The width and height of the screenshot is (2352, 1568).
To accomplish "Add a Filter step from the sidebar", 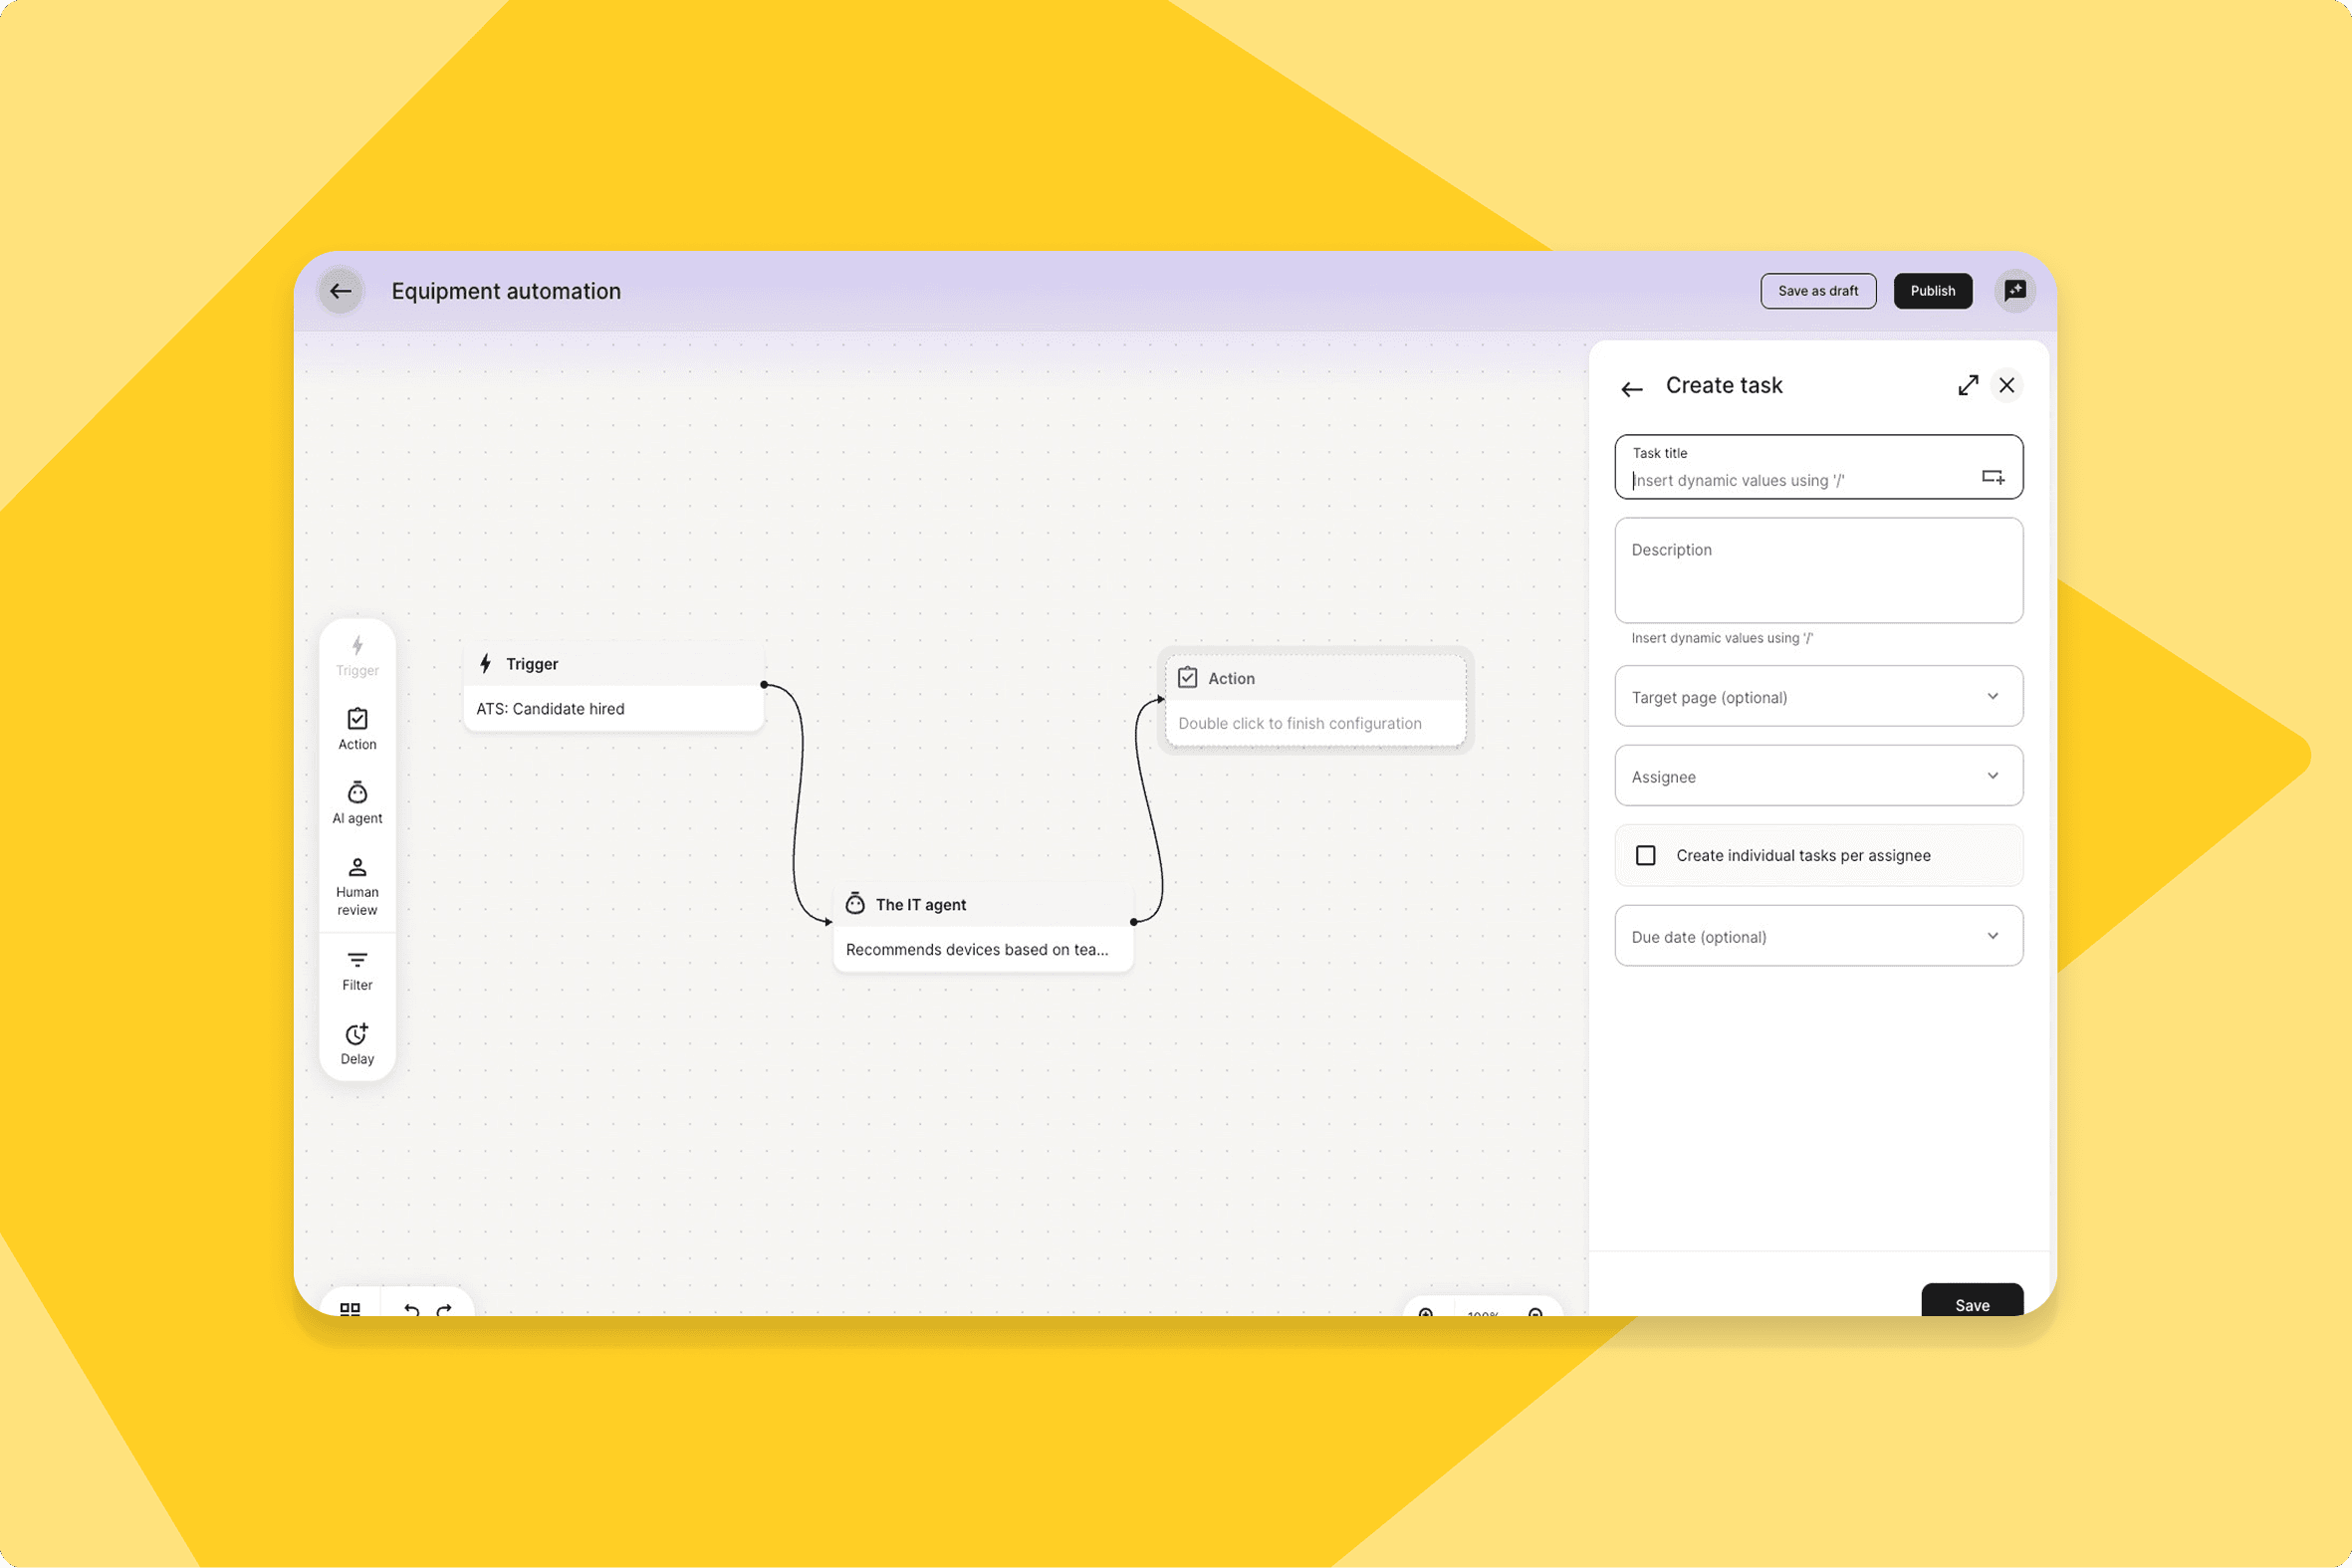I will coord(357,971).
